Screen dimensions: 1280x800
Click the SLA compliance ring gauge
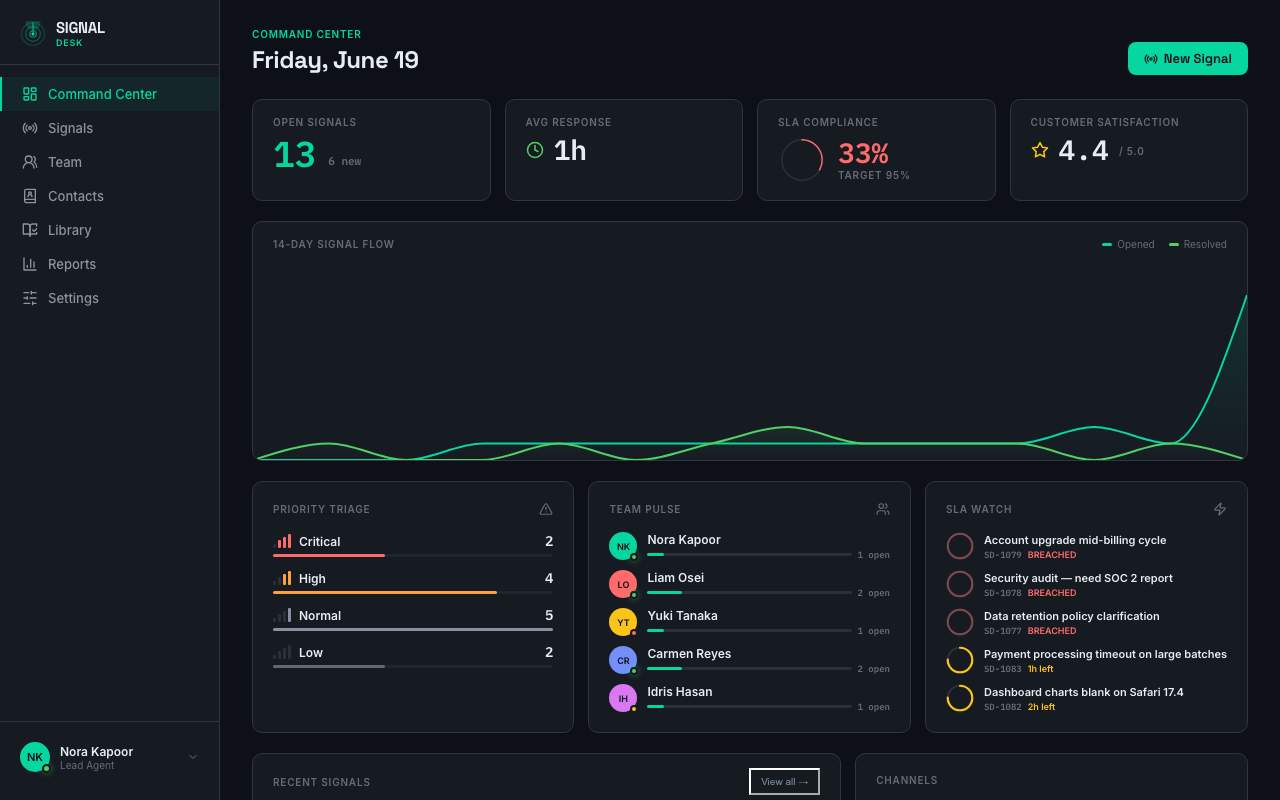801,160
